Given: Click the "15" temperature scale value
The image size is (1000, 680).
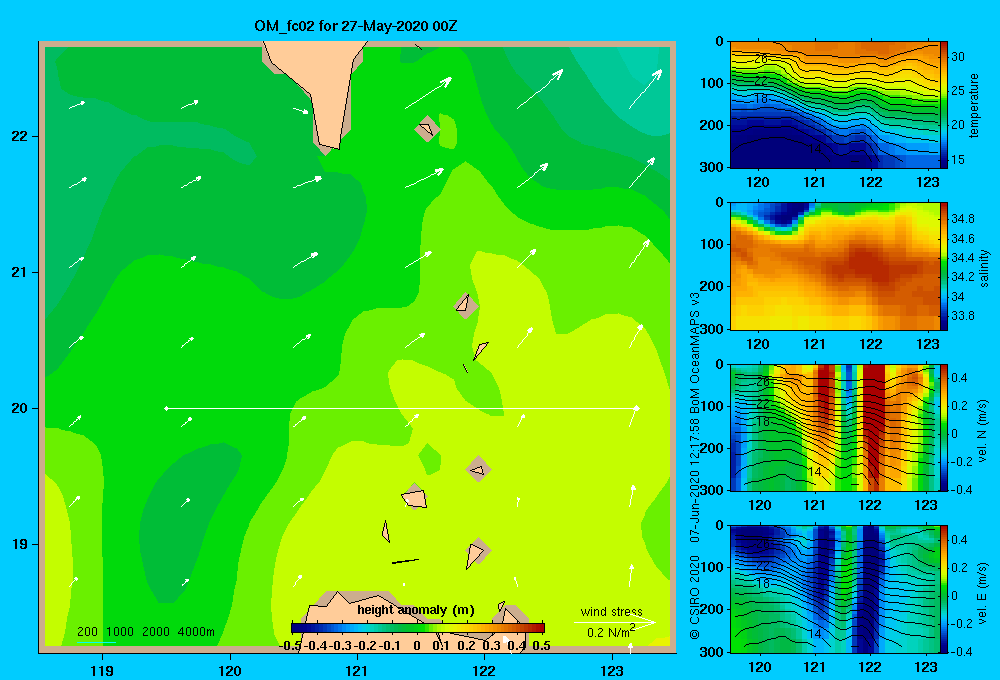Looking at the screenshot, I should (958, 159).
